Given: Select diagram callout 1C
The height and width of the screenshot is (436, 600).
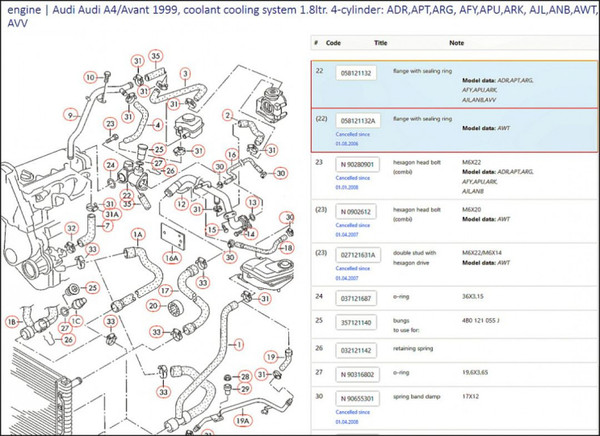Looking at the screenshot, I should tap(76, 321).
